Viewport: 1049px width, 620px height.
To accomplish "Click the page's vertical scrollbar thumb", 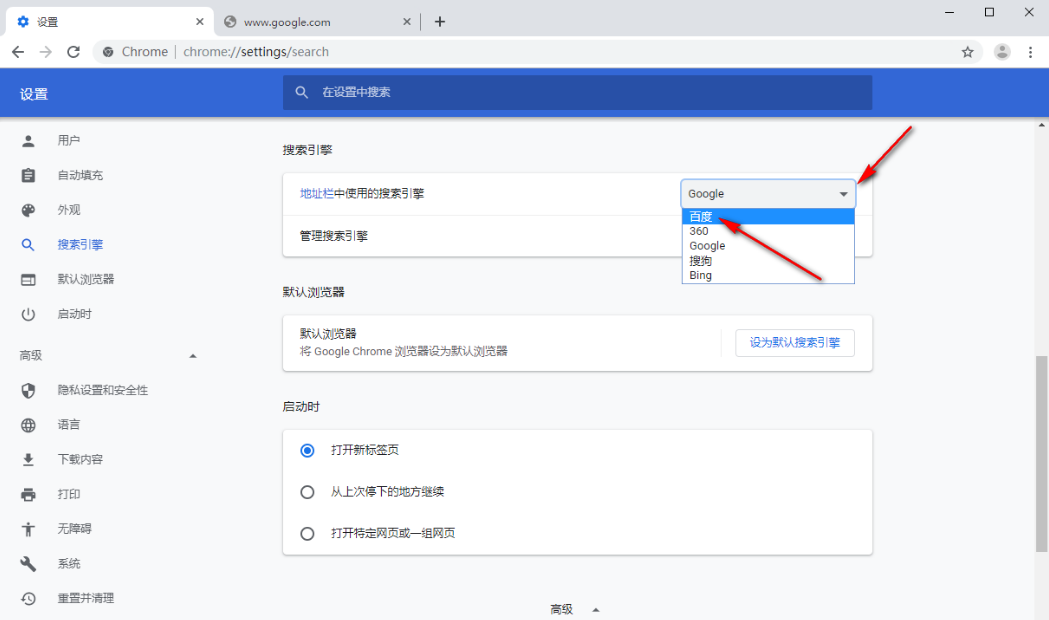I will pyautogui.click(x=1042, y=454).
